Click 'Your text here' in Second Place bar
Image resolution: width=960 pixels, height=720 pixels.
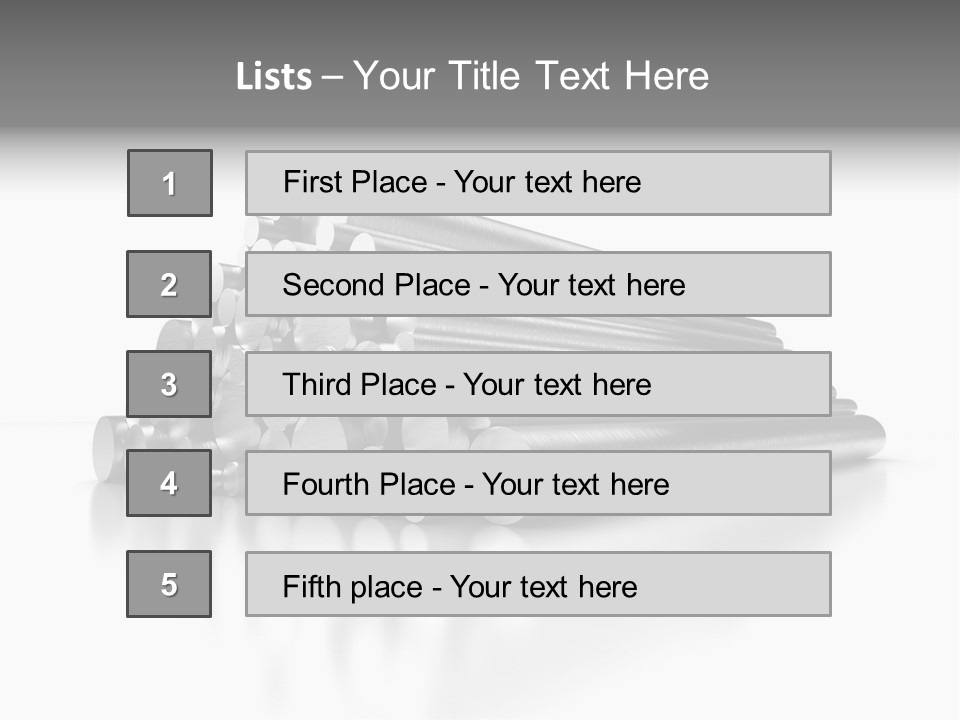click(591, 285)
